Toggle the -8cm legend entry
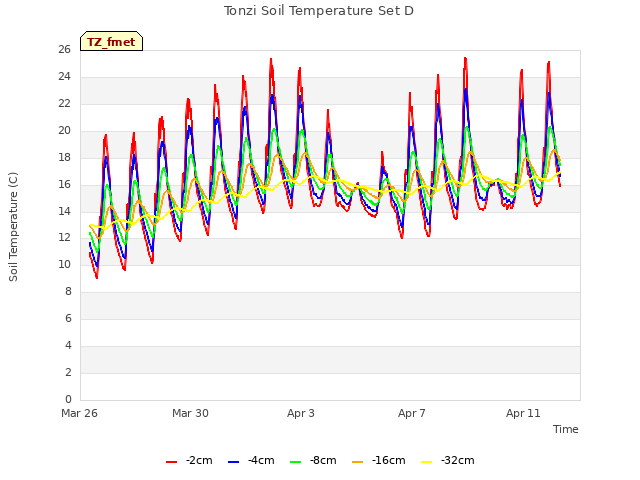This screenshot has width=640, height=480. [x=313, y=461]
